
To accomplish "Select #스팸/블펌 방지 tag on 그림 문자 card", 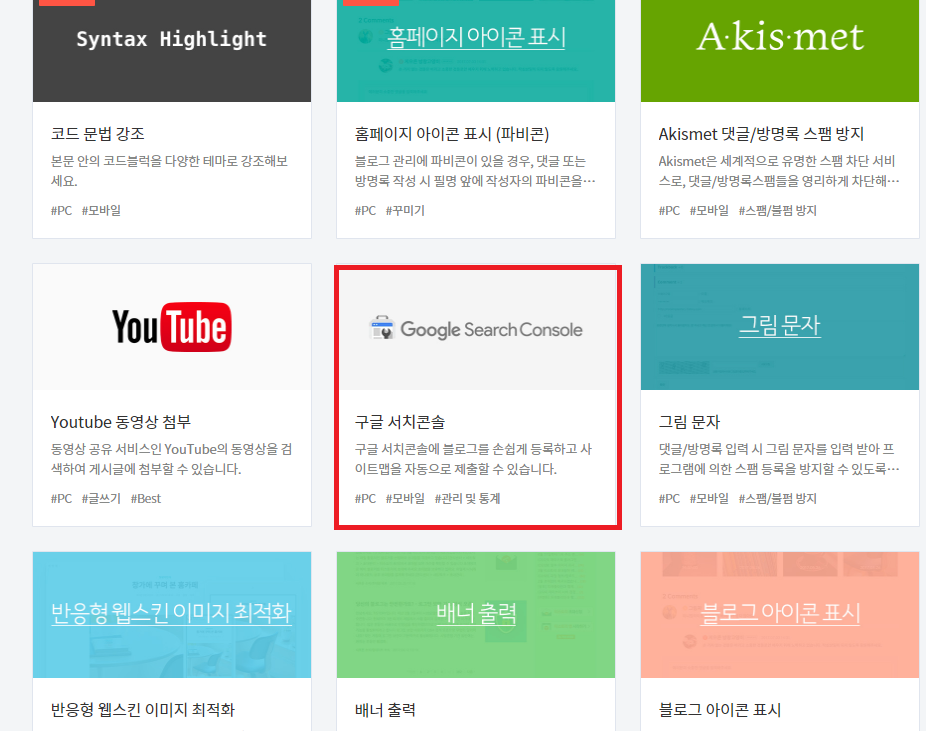I will click(777, 498).
